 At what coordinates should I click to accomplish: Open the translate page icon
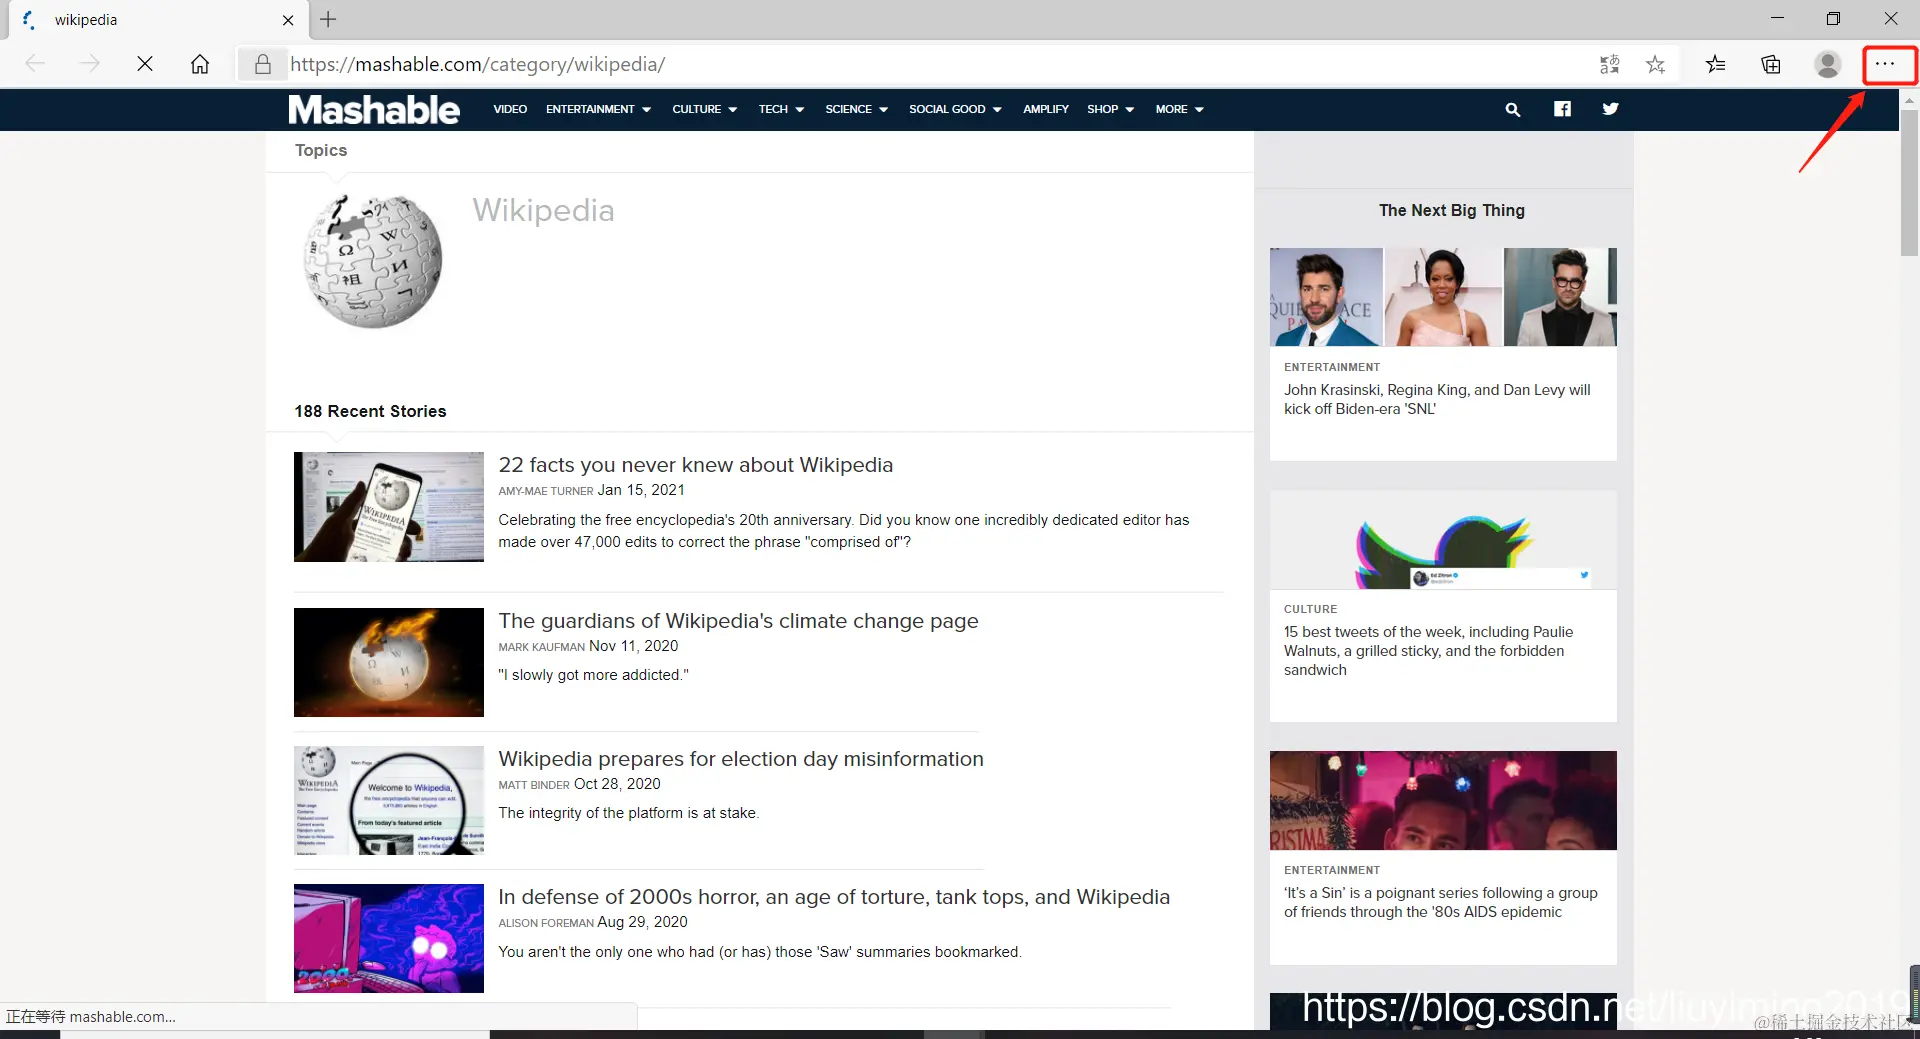click(x=1609, y=65)
